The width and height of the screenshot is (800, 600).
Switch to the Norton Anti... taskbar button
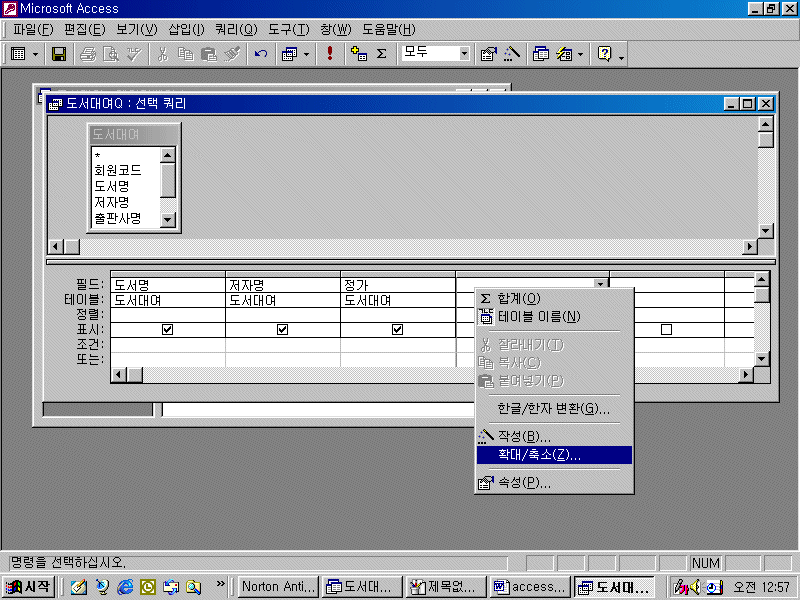(x=278, y=587)
